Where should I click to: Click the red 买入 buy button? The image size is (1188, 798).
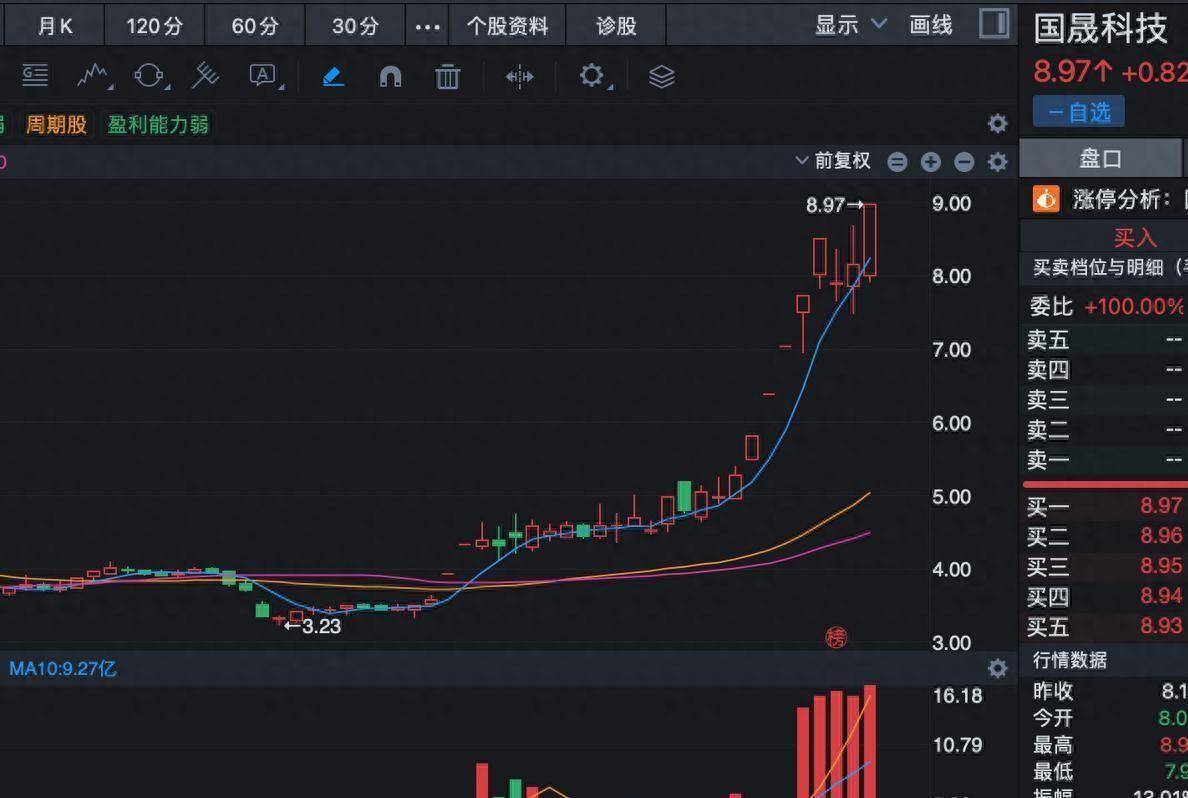tap(1135, 238)
